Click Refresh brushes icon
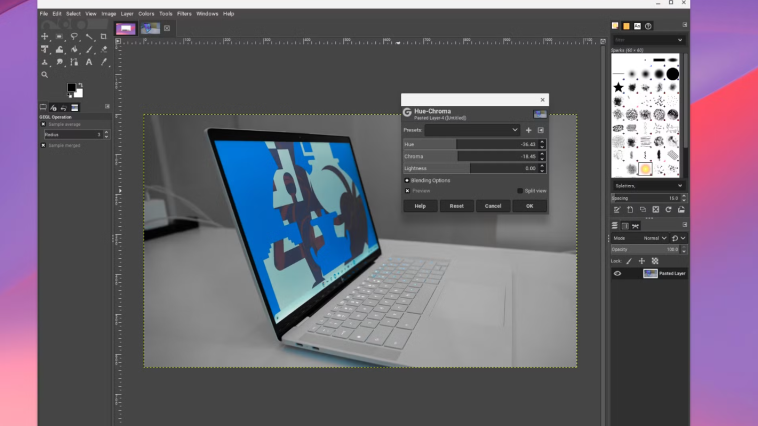The height and width of the screenshot is (426, 758). (669, 210)
